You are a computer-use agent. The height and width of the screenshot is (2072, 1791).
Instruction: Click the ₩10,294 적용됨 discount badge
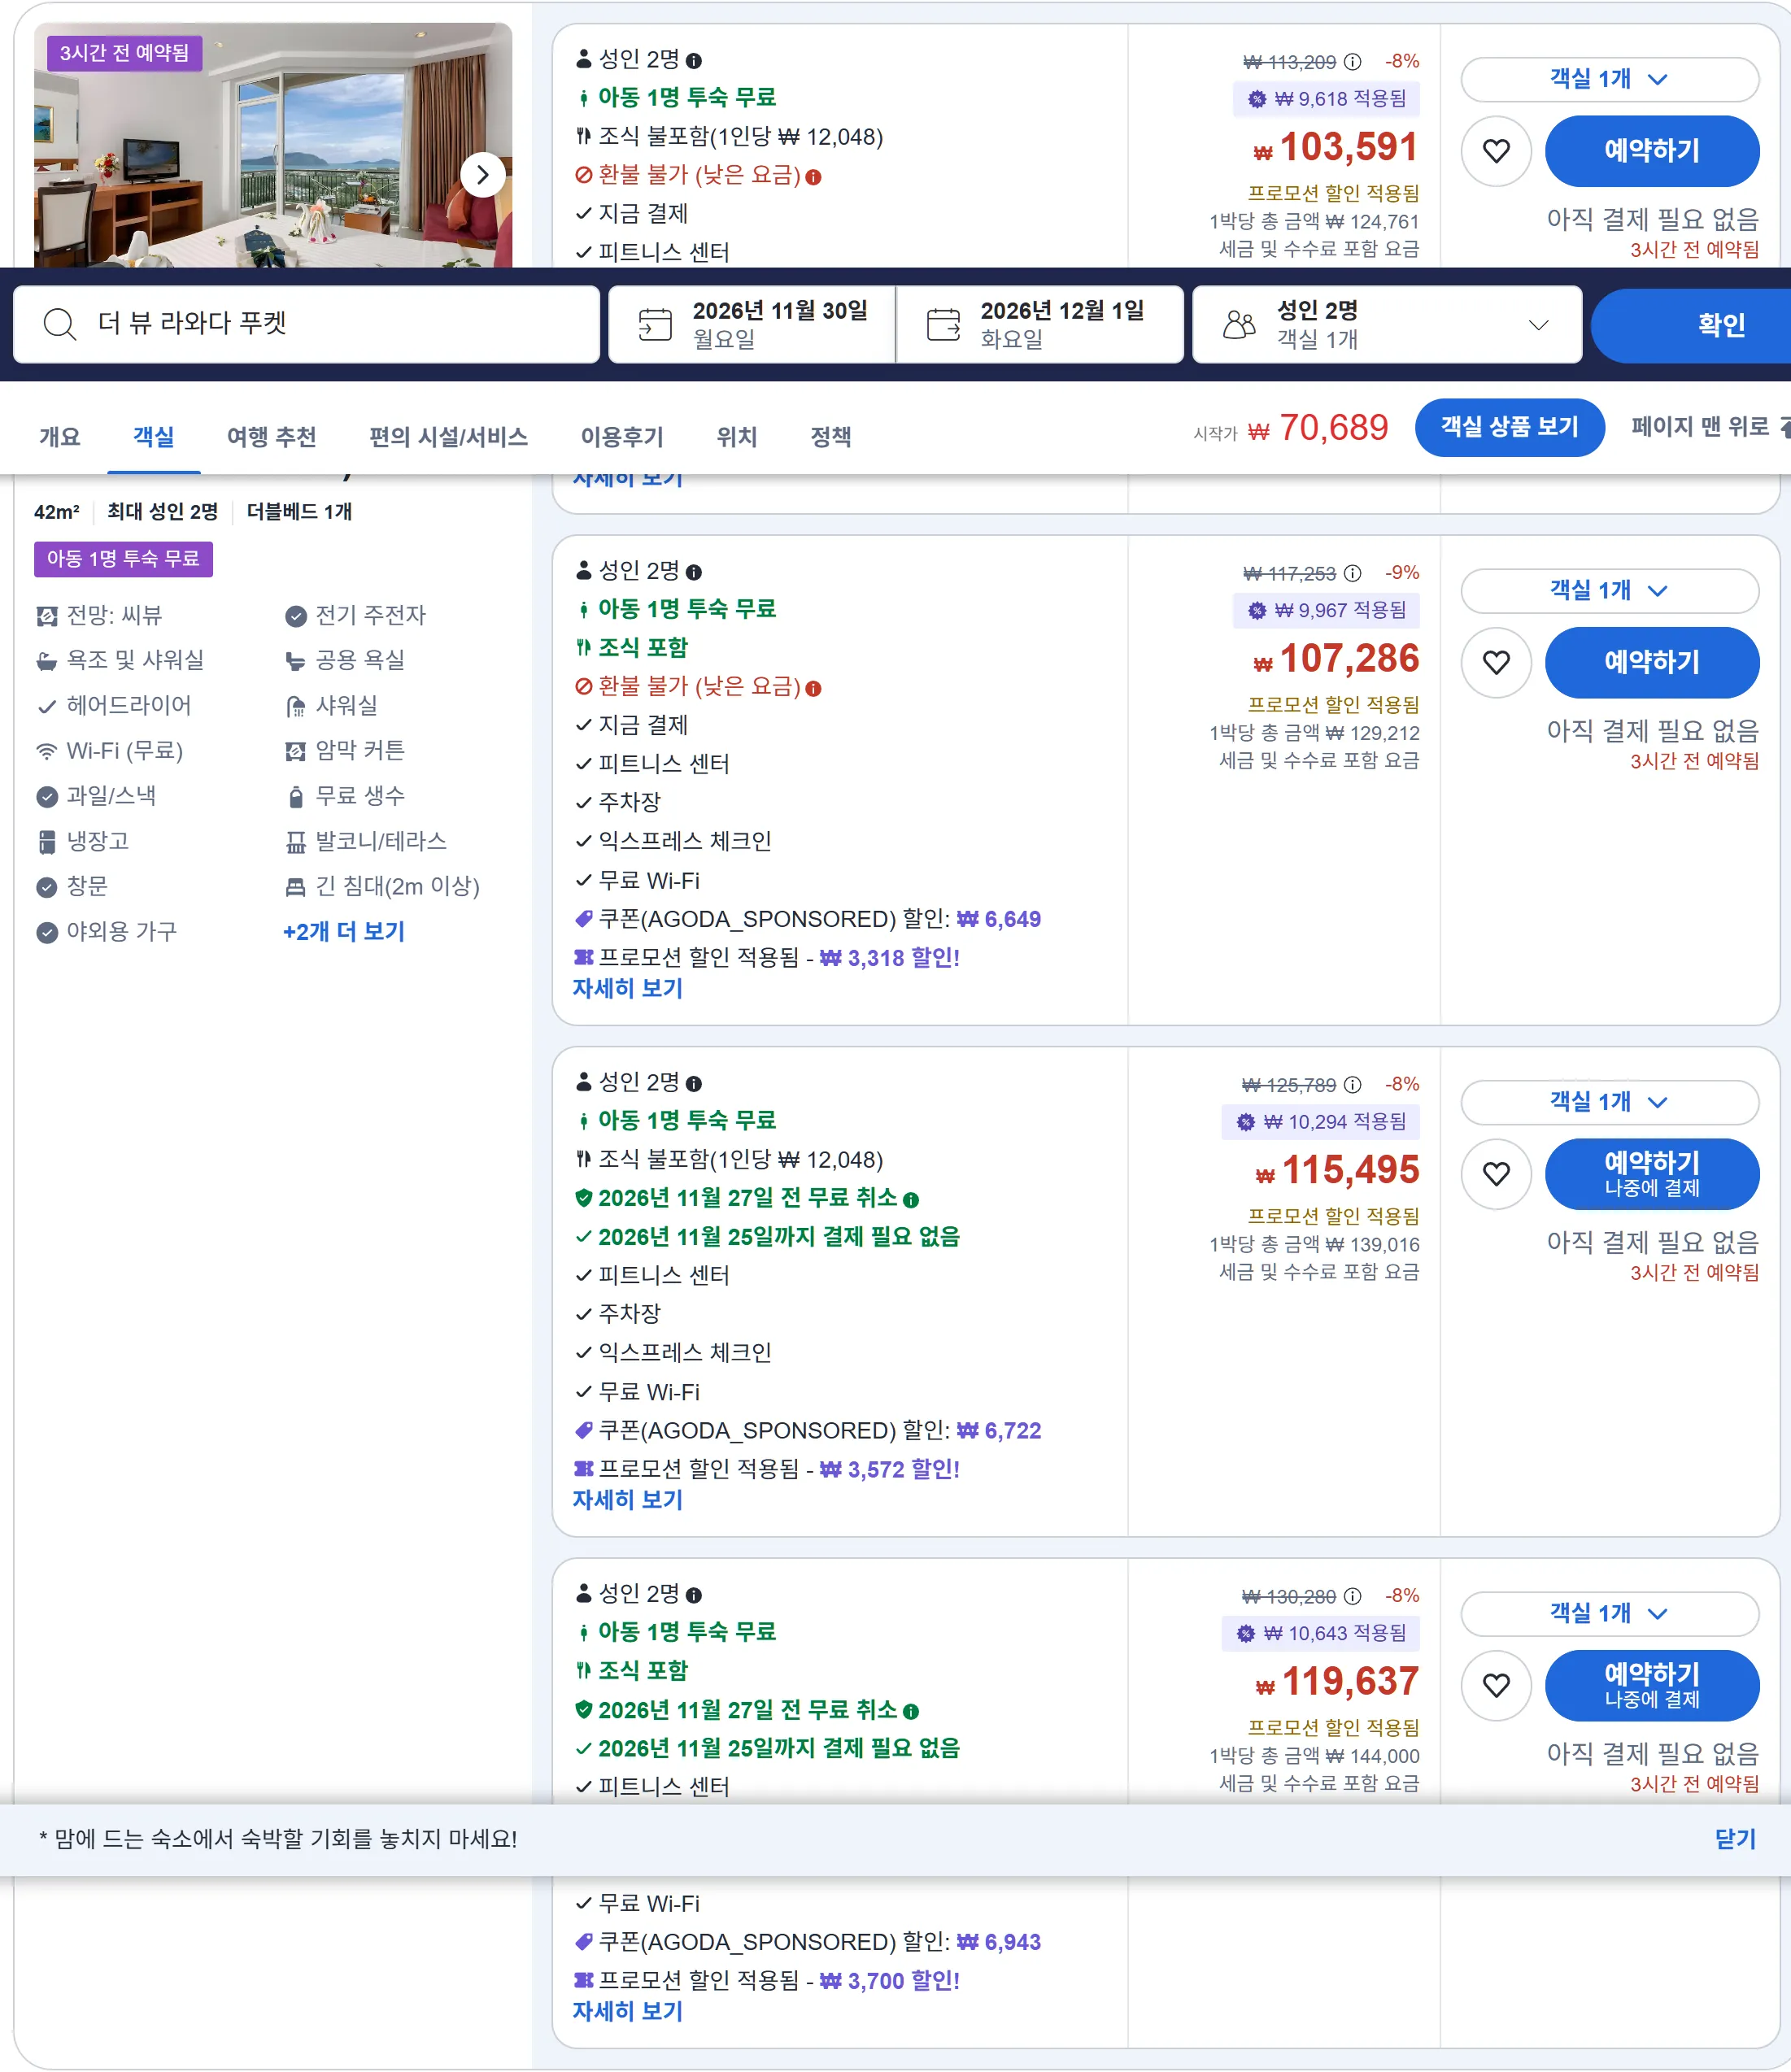point(1321,1122)
